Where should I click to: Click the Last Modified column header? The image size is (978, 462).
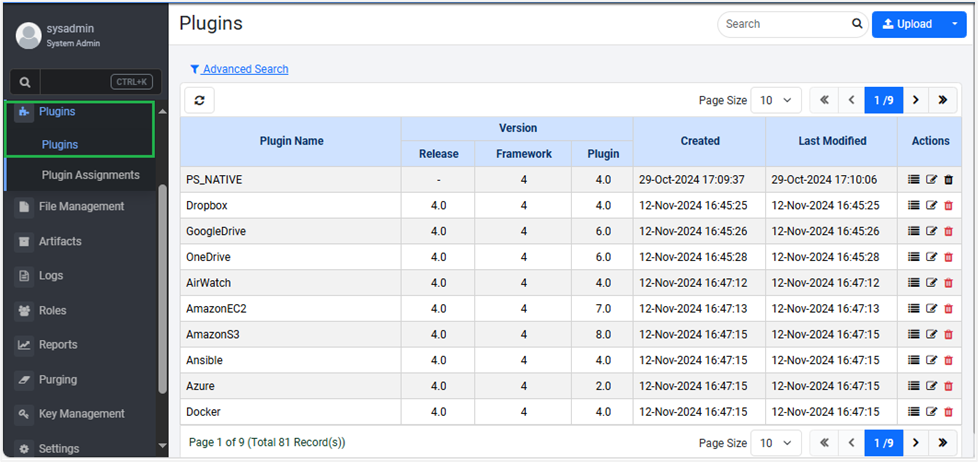pos(832,142)
